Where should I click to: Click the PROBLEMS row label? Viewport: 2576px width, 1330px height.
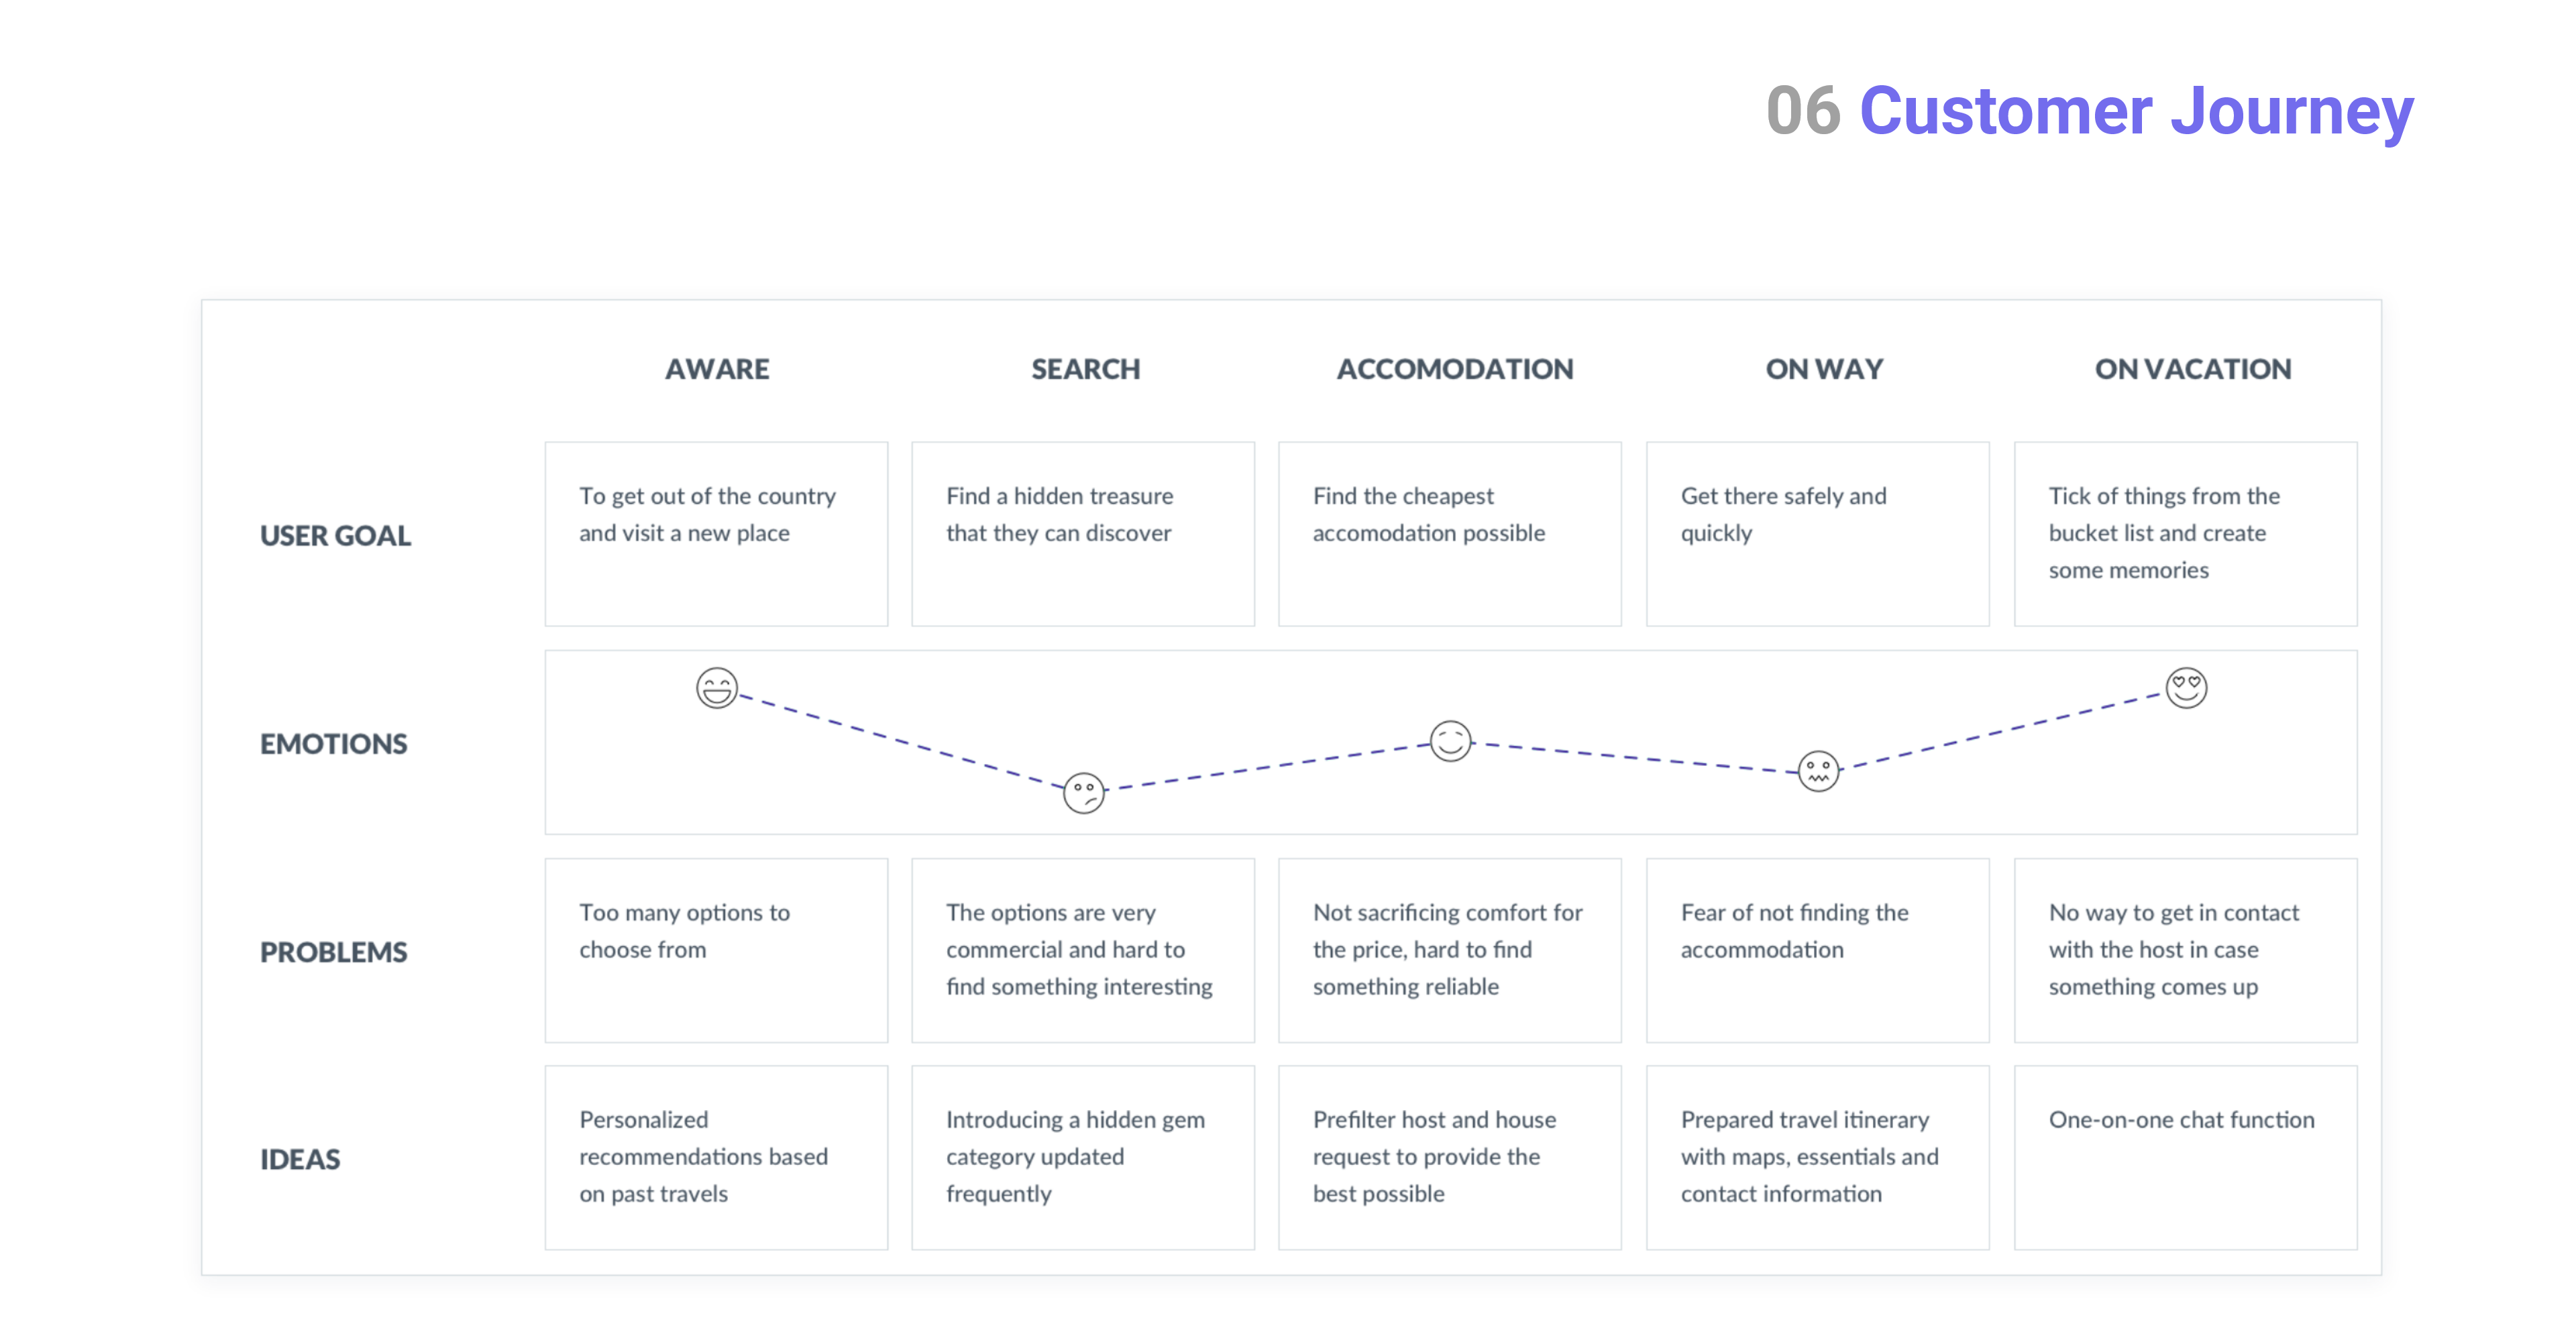(x=333, y=952)
